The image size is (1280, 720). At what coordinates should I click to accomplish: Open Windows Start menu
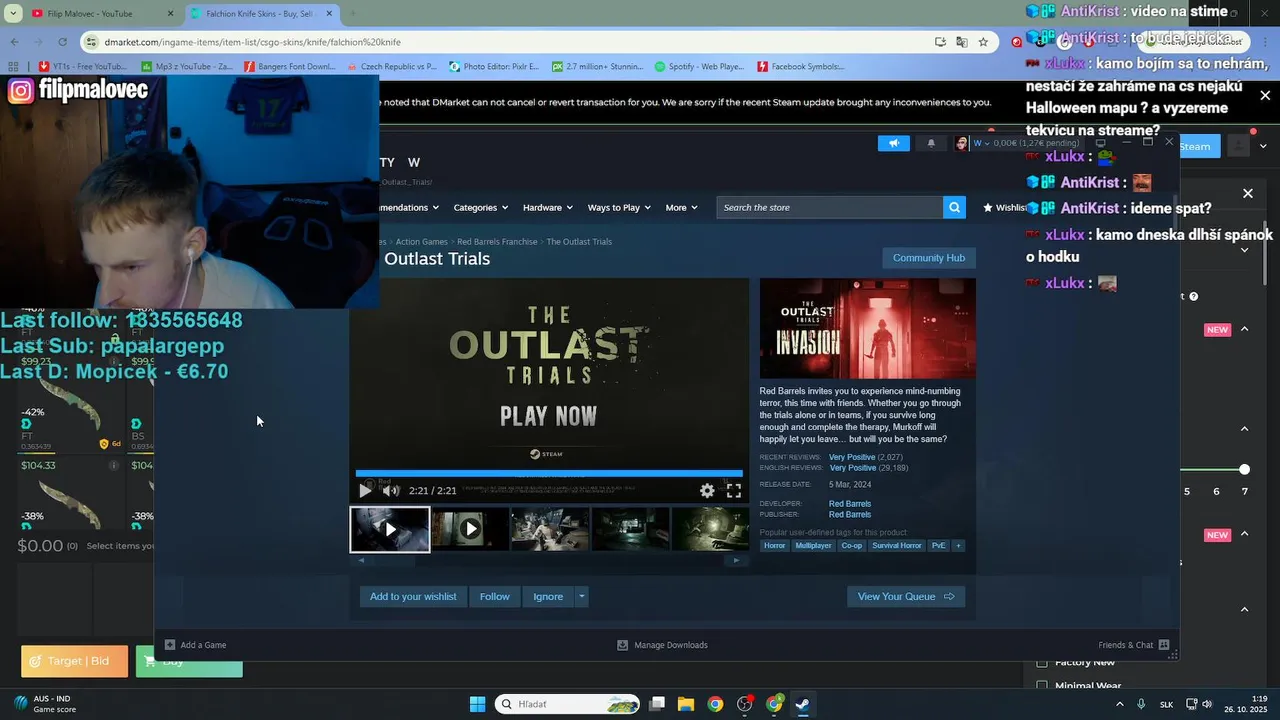pos(477,704)
